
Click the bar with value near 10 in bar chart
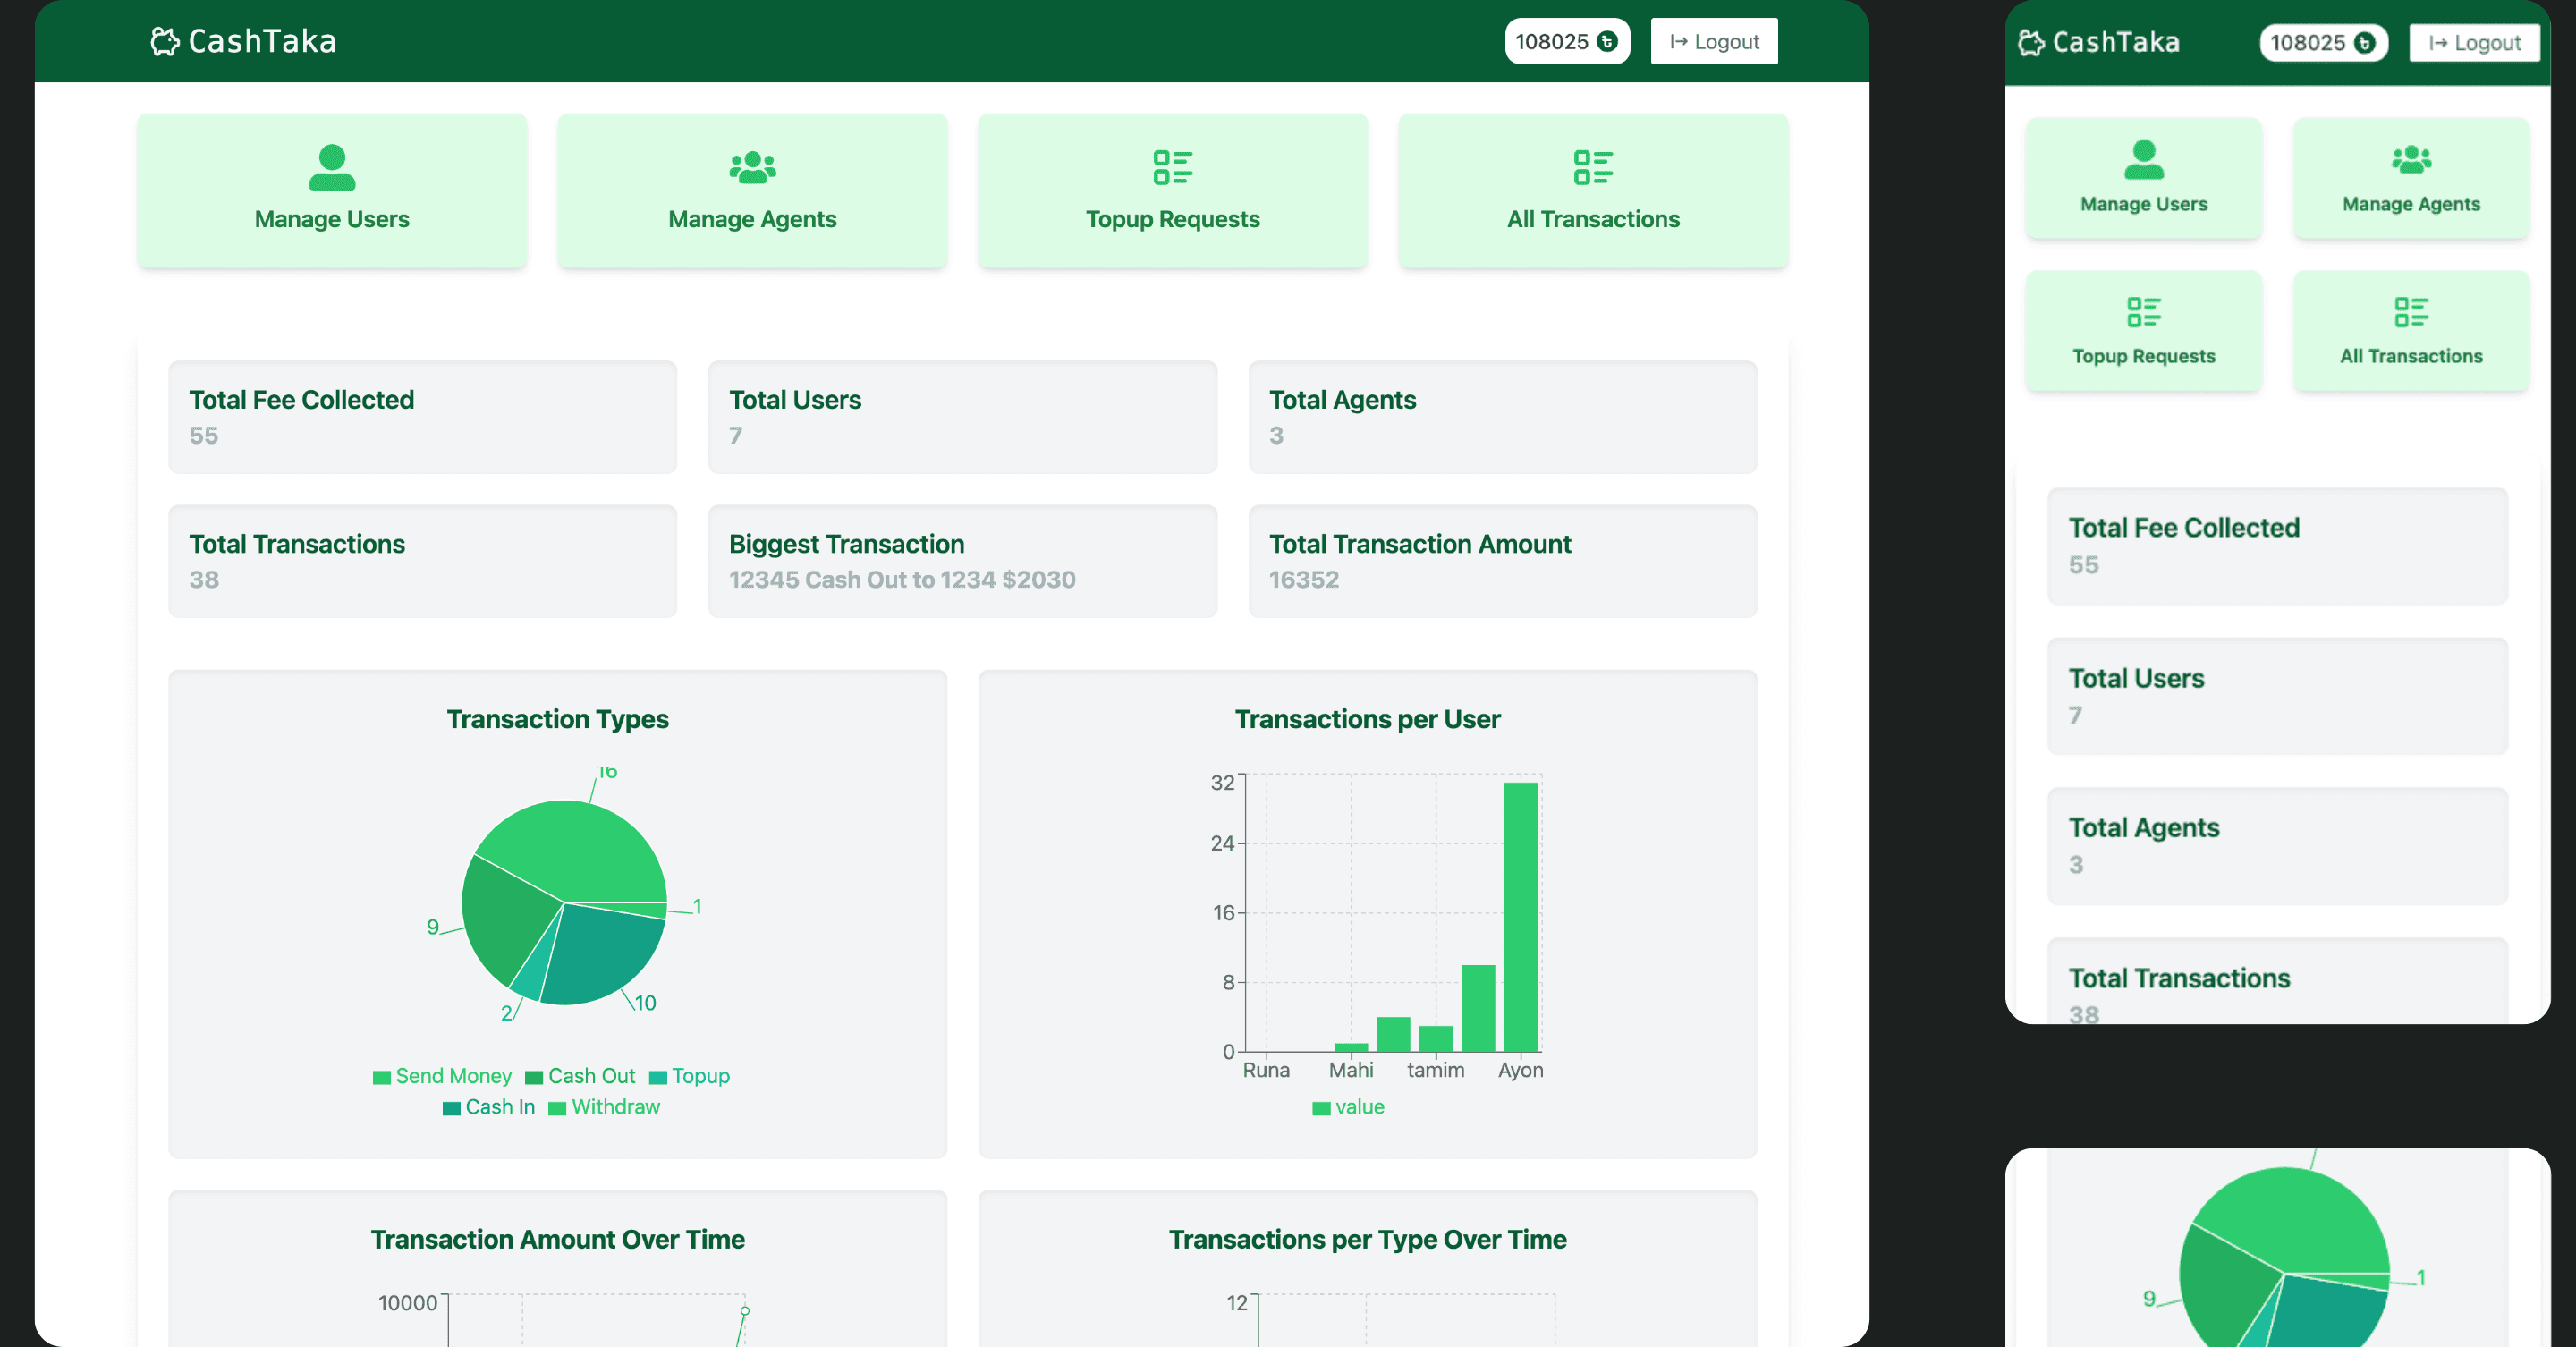[1478, 1008]
